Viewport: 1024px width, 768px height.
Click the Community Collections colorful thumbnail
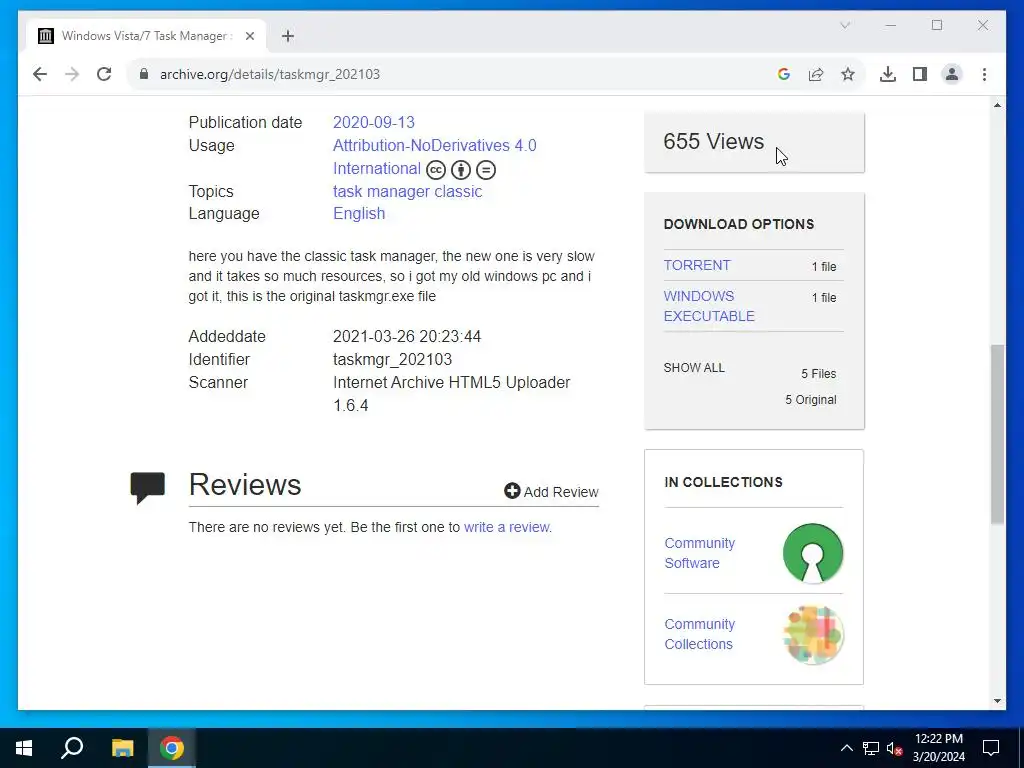pyautogui.click(x=813, y=634)
